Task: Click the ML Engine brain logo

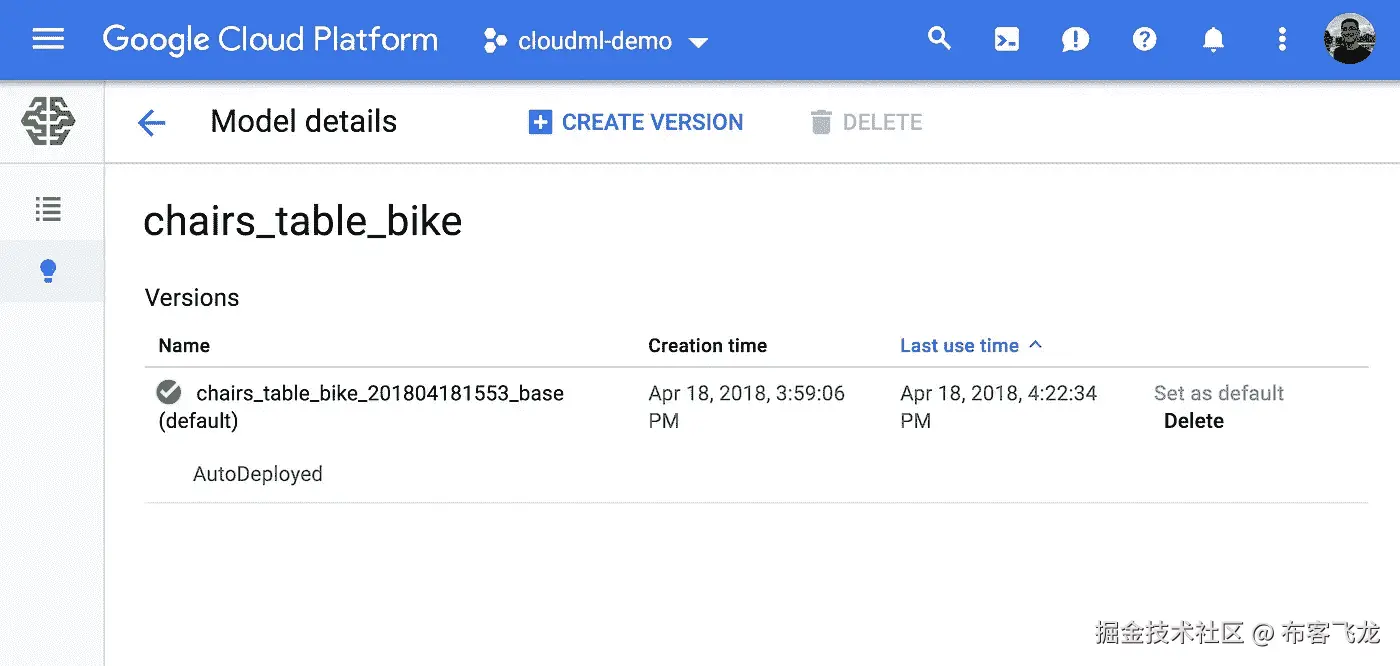Action: point(49,122)
